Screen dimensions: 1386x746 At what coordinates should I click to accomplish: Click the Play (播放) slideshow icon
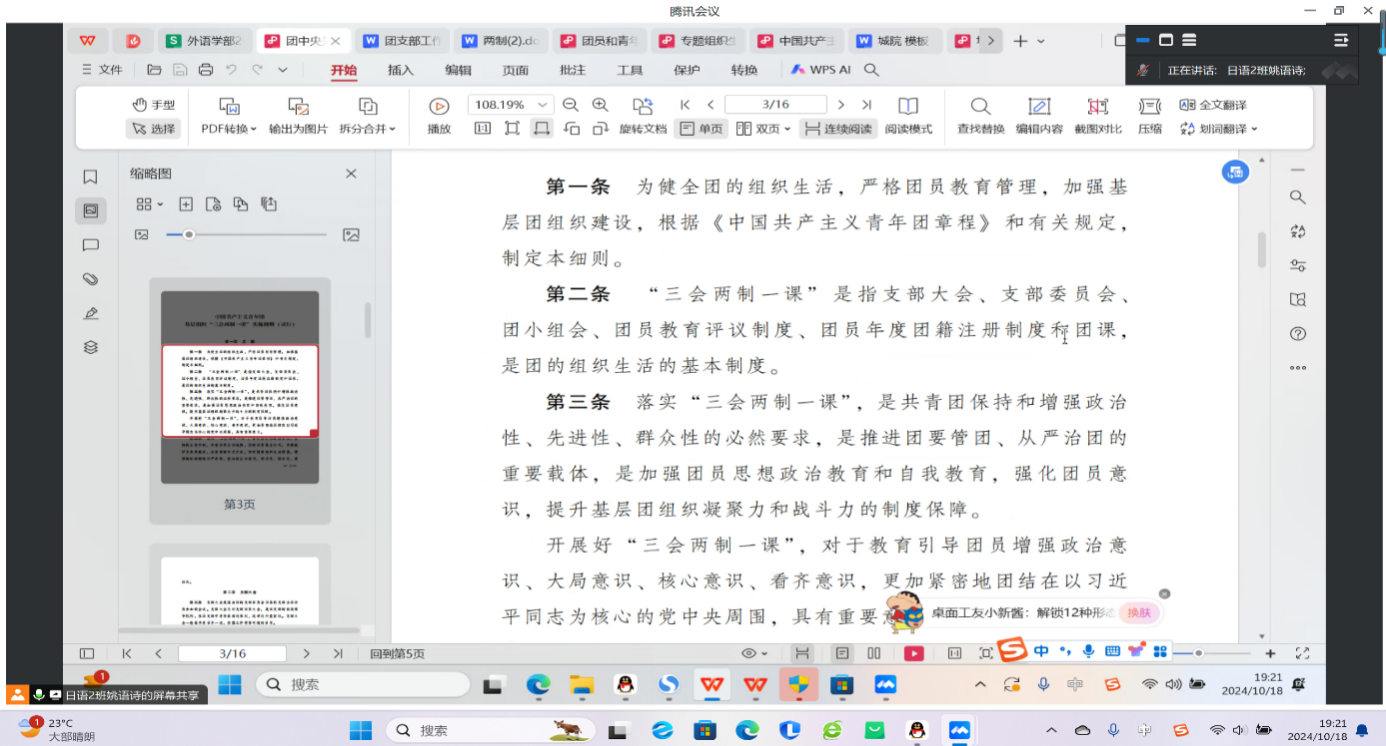pos(438,106)
